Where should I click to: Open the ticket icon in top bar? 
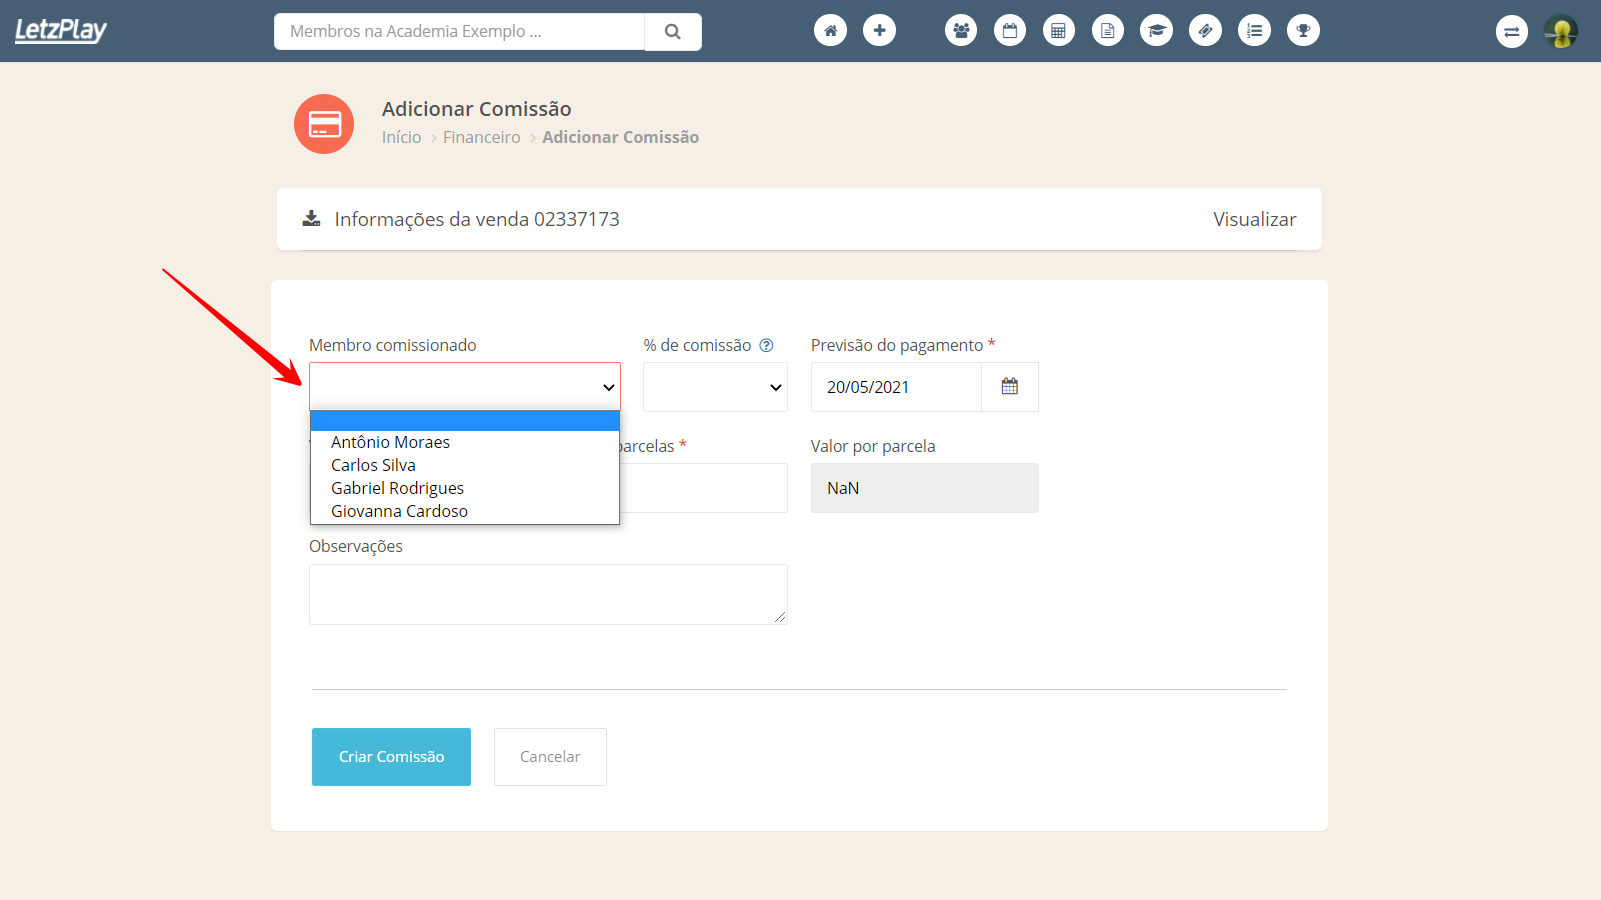tap(1205, 31)
